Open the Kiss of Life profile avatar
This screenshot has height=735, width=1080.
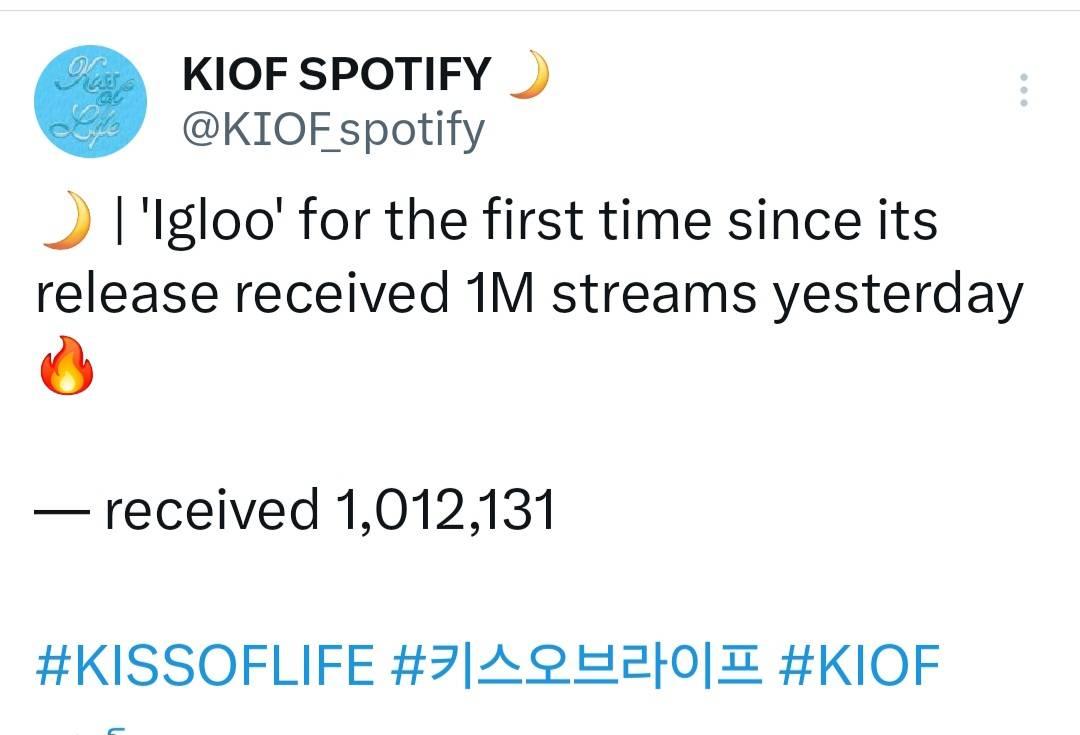tap(90, 101)
